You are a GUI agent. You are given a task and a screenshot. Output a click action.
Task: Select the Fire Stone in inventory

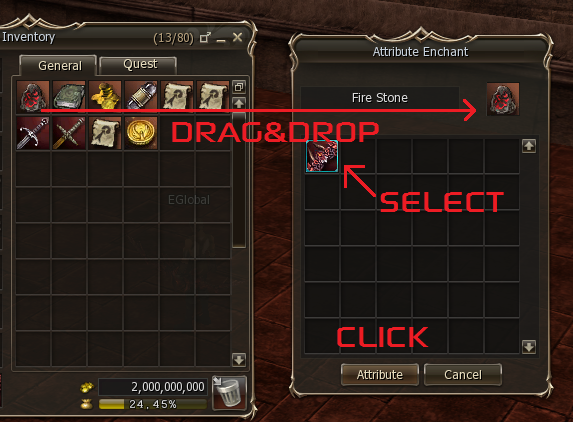pyautogui.click(x=33, y=97)
